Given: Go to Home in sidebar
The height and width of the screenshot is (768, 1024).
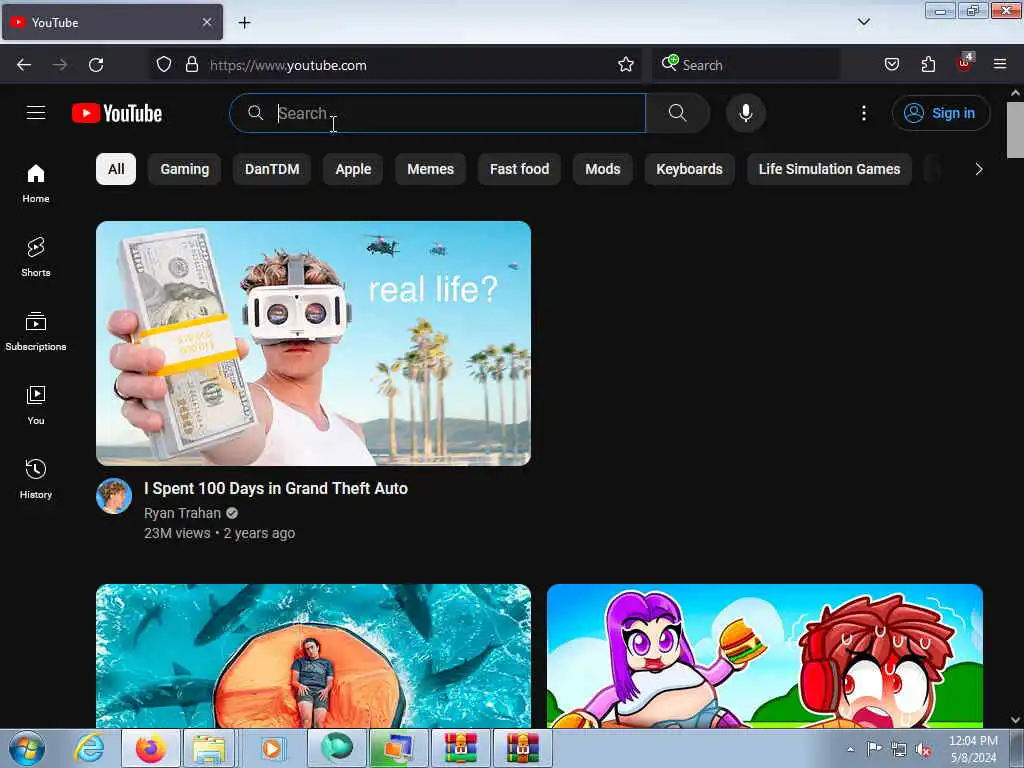Looking at the screenshot, I should click(36, 184).
